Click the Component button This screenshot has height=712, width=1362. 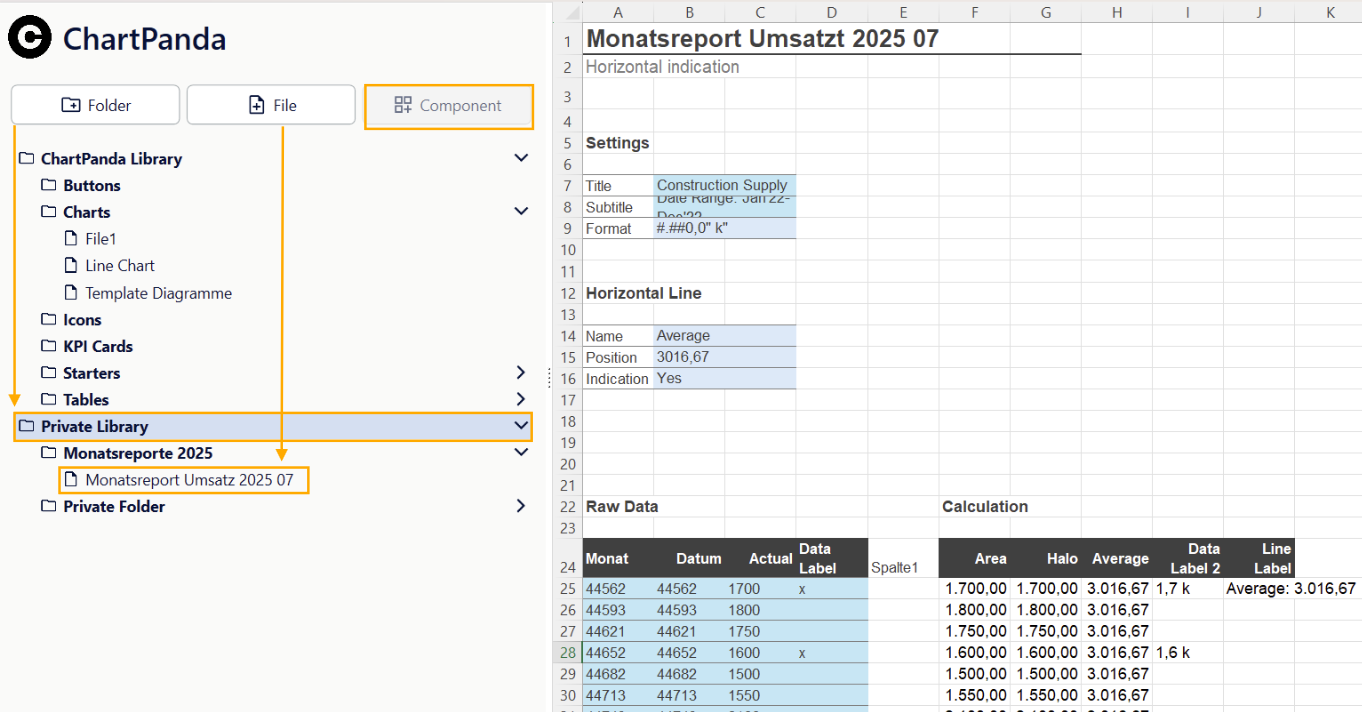(x=448, y=106)
